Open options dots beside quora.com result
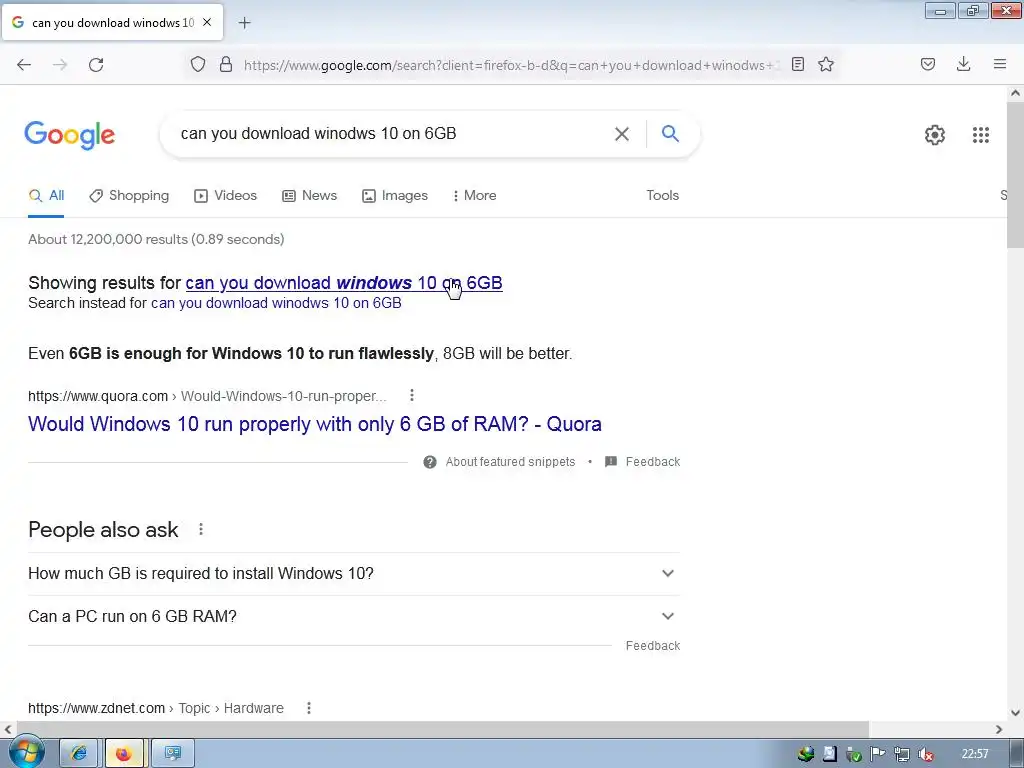1024x768 pixels. (x=411, y=395)
